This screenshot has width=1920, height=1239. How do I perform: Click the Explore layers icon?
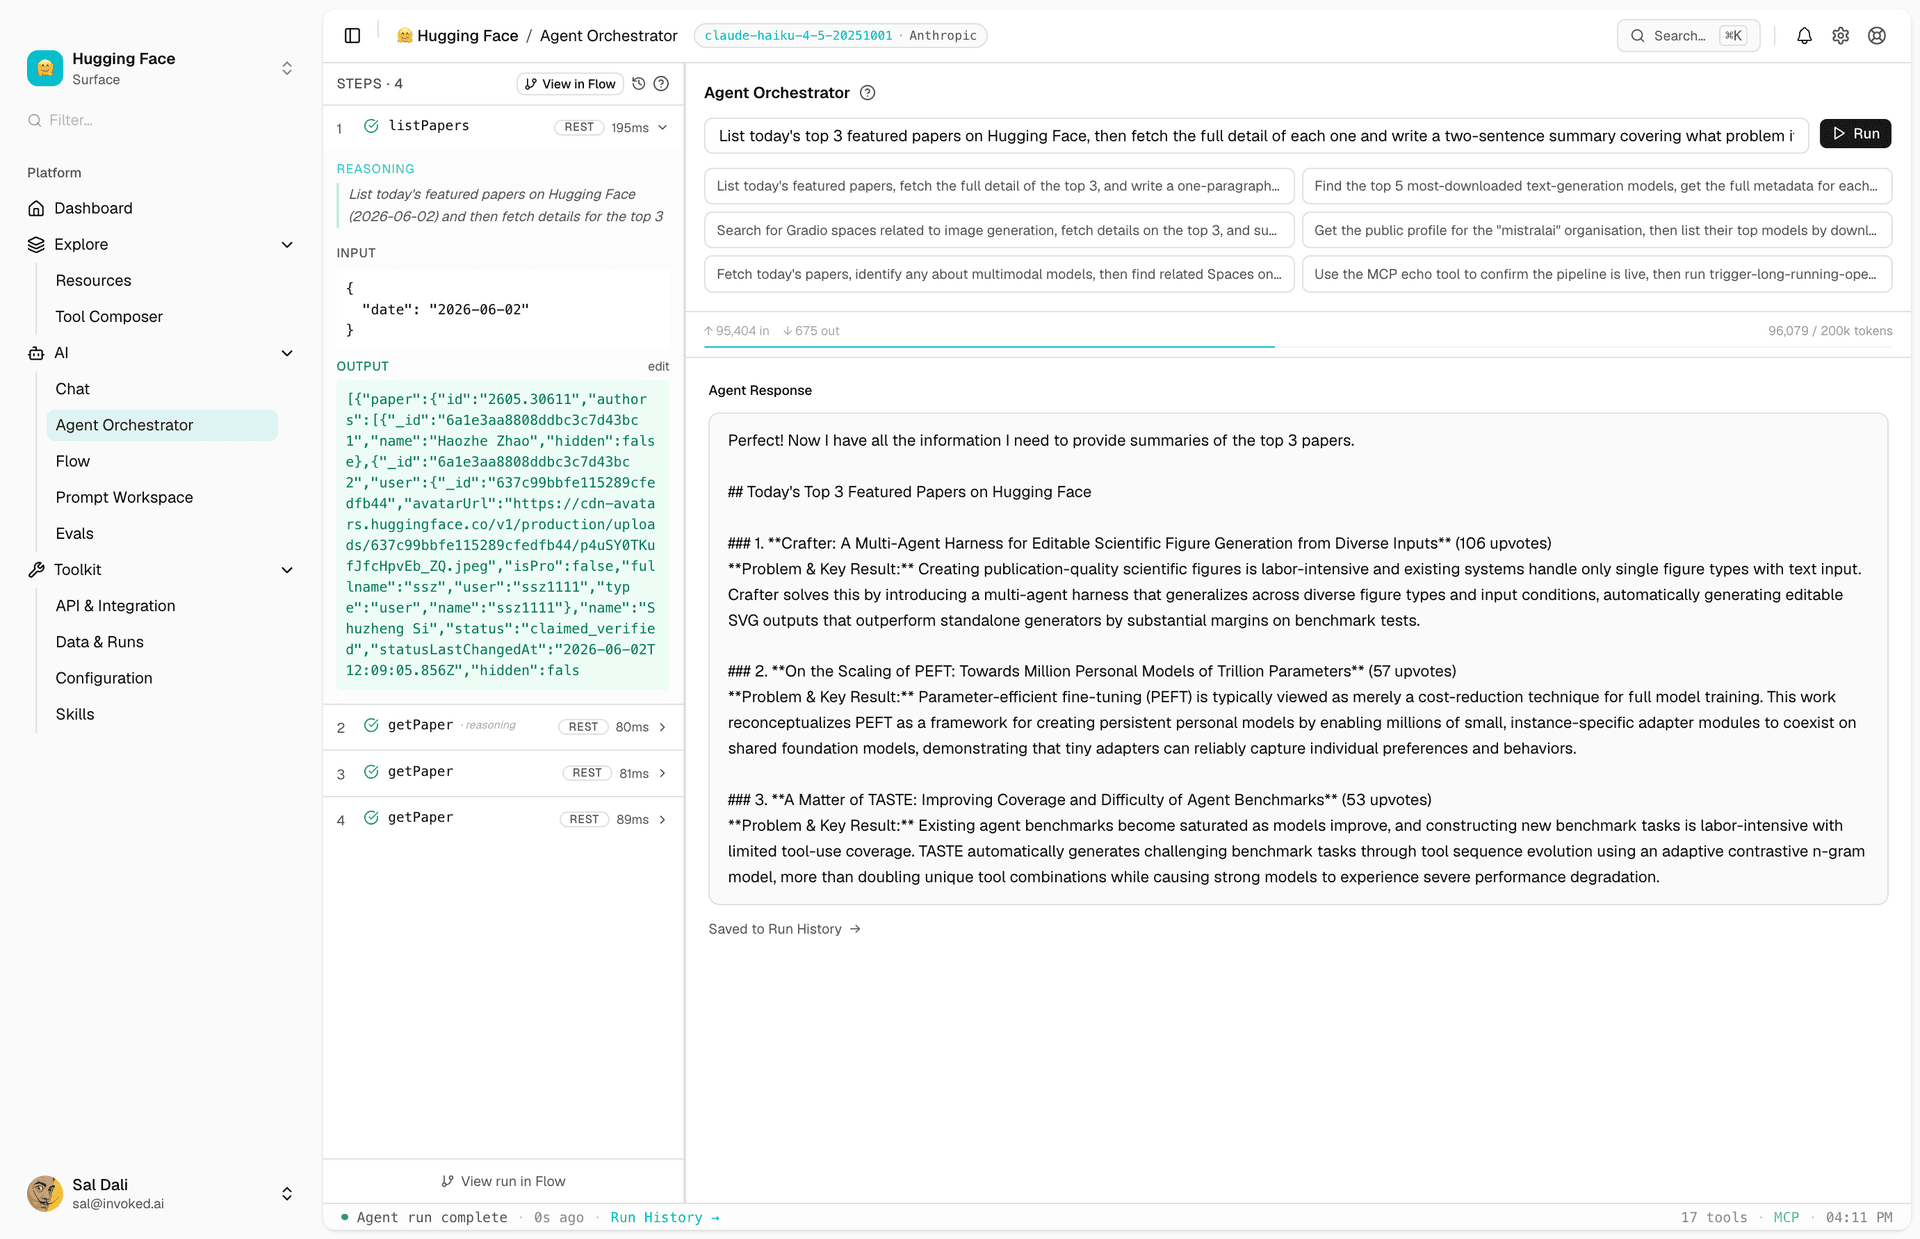(36, 244)
